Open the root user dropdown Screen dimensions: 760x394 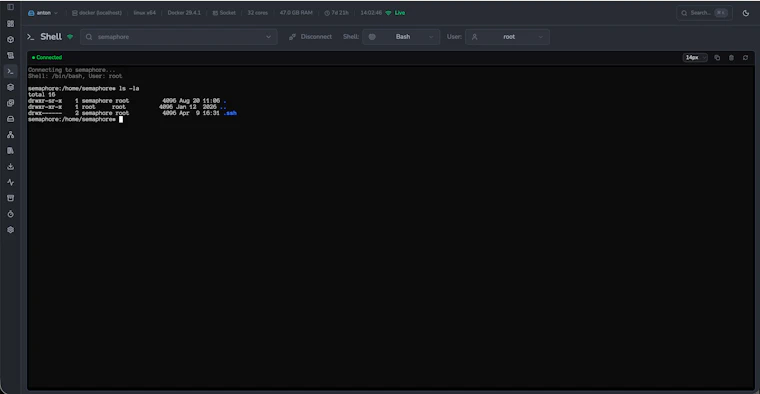click(507, 37)
